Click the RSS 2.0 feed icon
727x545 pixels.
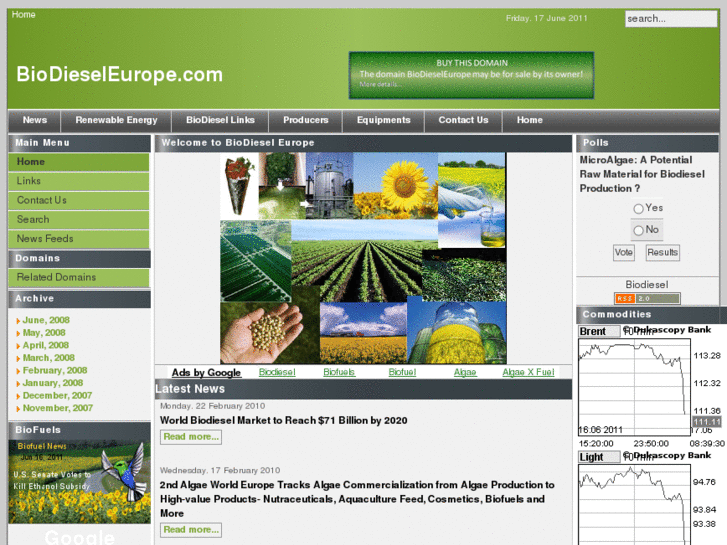coord(647,298)
